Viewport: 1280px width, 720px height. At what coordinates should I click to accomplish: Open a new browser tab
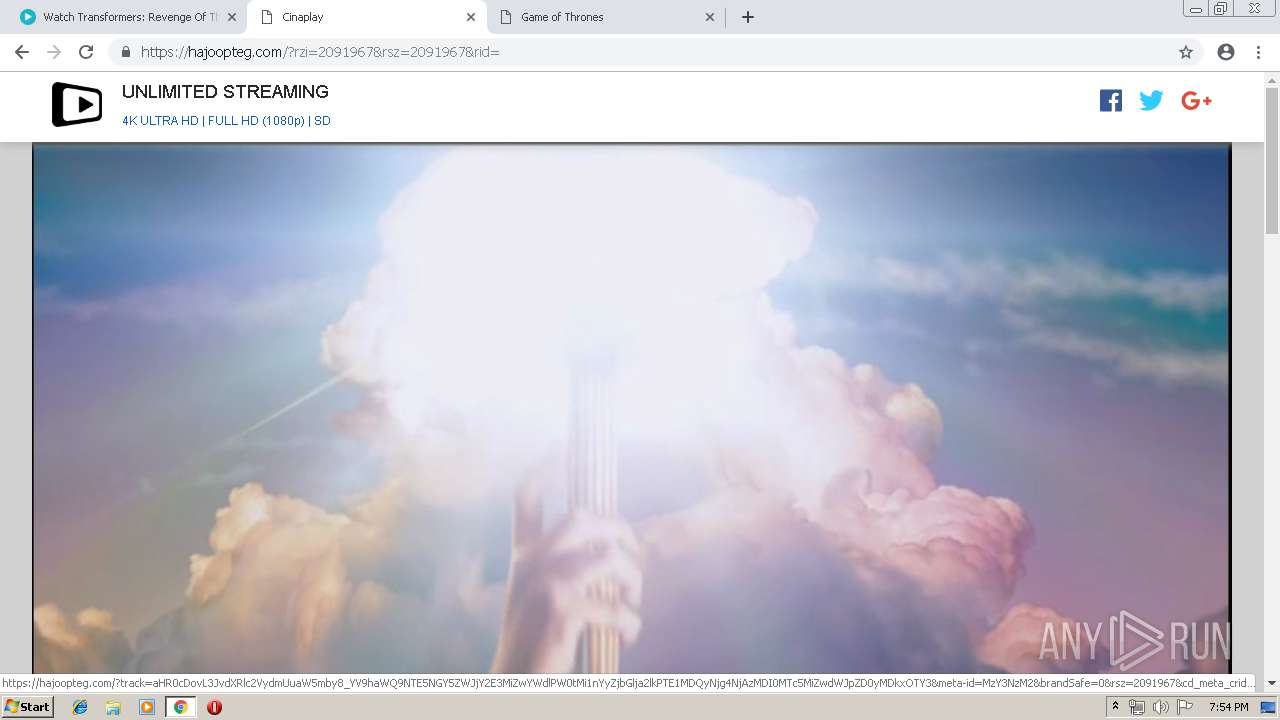click(747, 17)
